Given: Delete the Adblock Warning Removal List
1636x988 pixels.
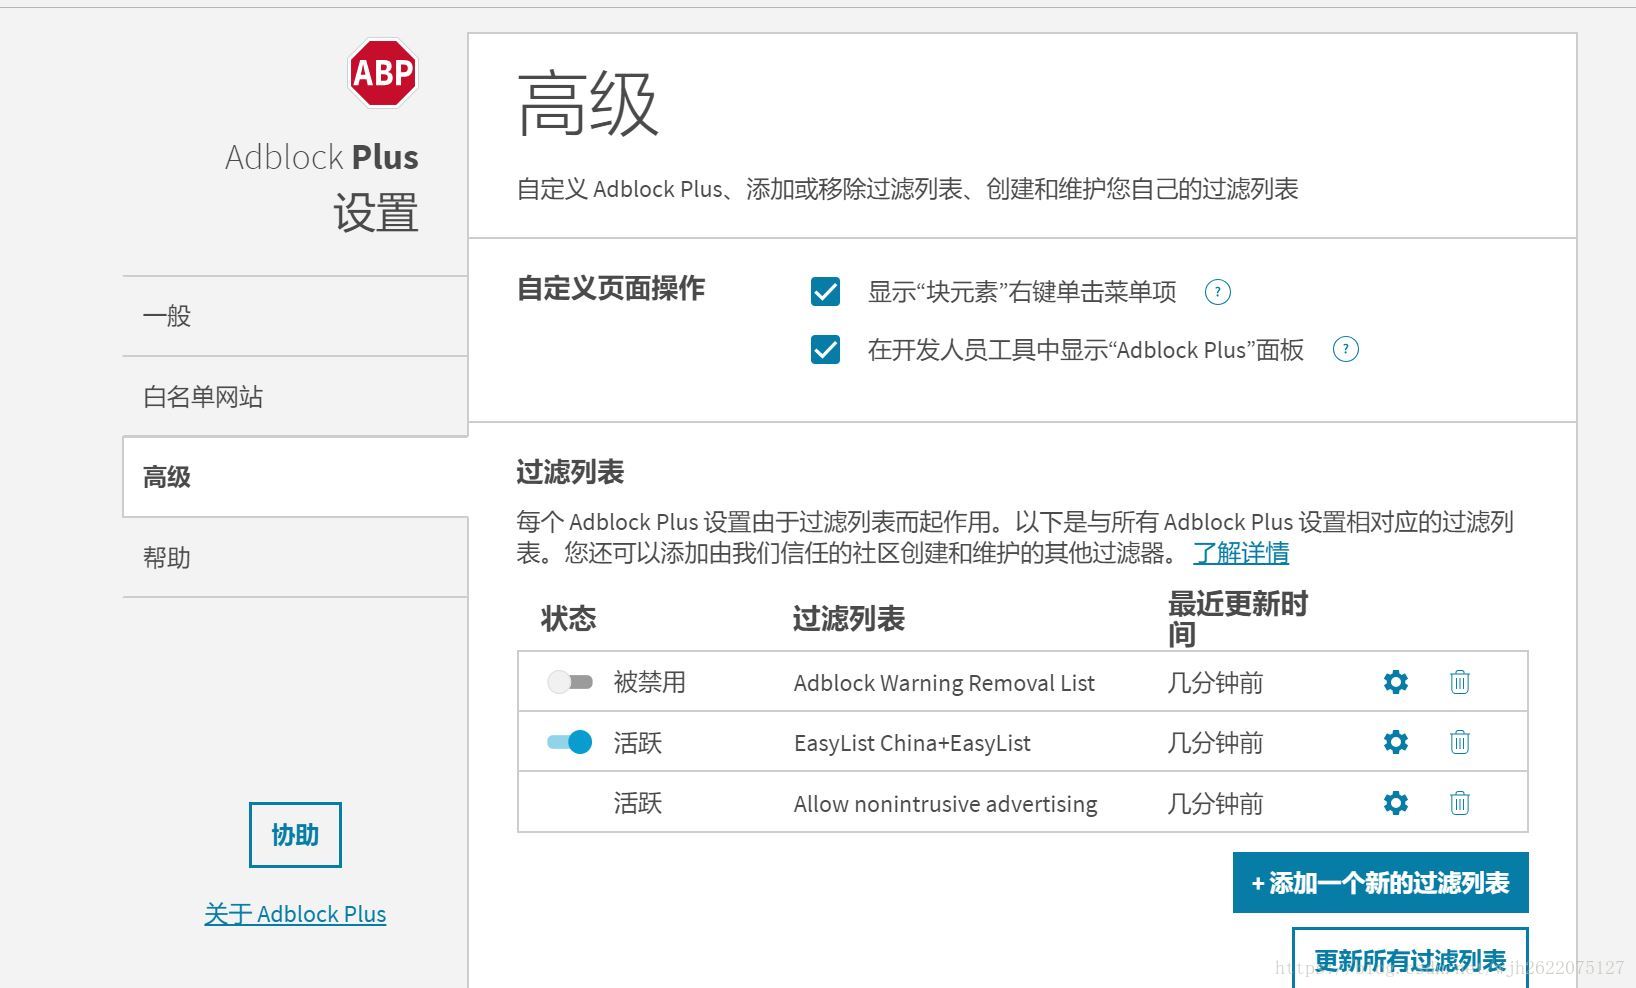Looking at the screenshot, I should [1460, 682].
